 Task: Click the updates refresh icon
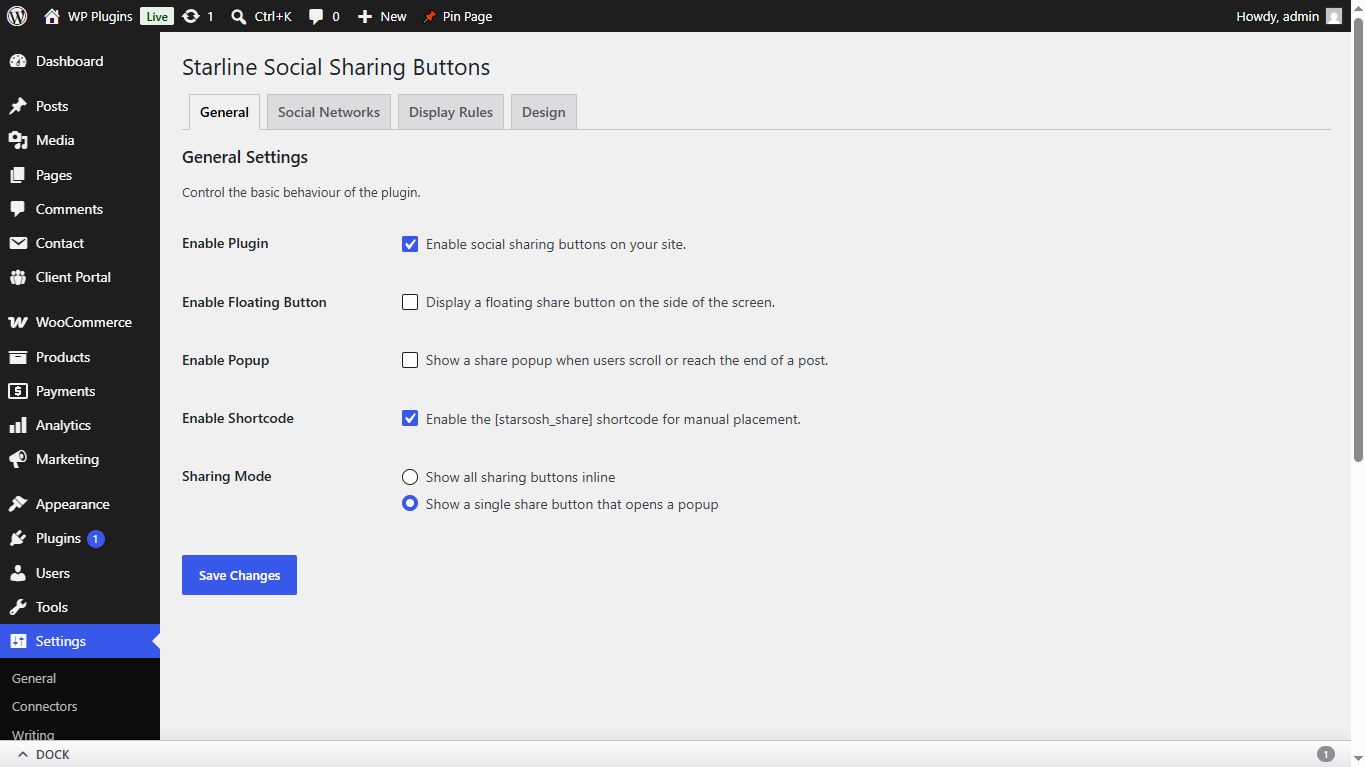tap(191, 16)
